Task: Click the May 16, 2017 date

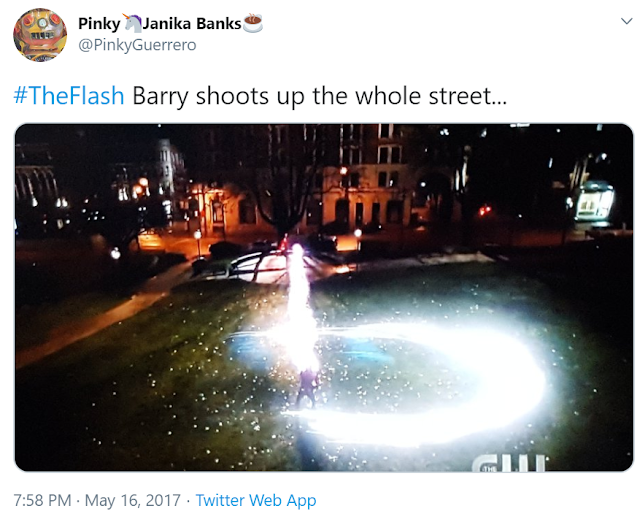Action: pos(133,500)
